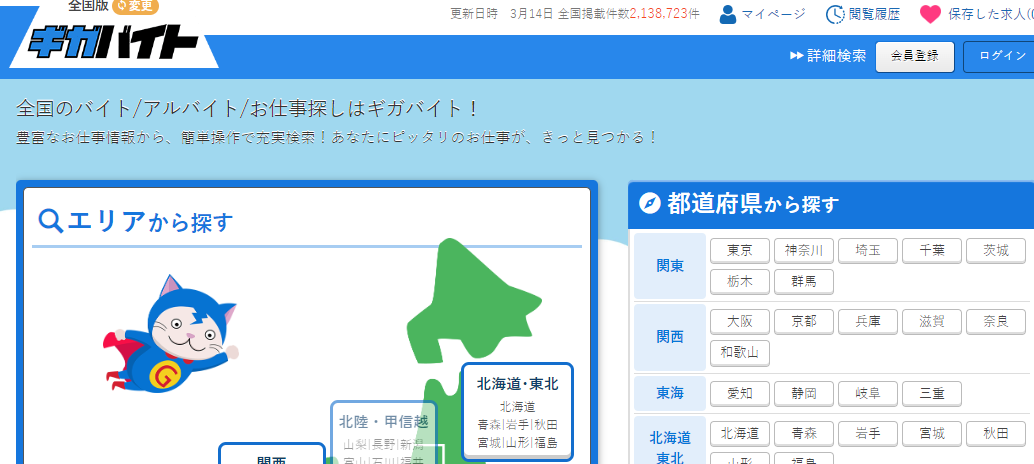
Task: Open マイページ via the person icon
Action: pos(728,14)
